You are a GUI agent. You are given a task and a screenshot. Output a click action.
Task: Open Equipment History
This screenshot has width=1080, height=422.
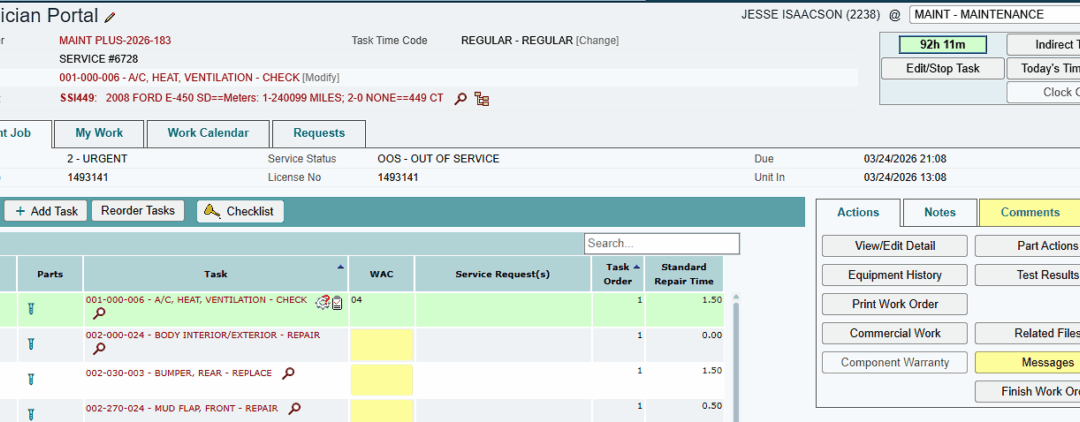894,275
